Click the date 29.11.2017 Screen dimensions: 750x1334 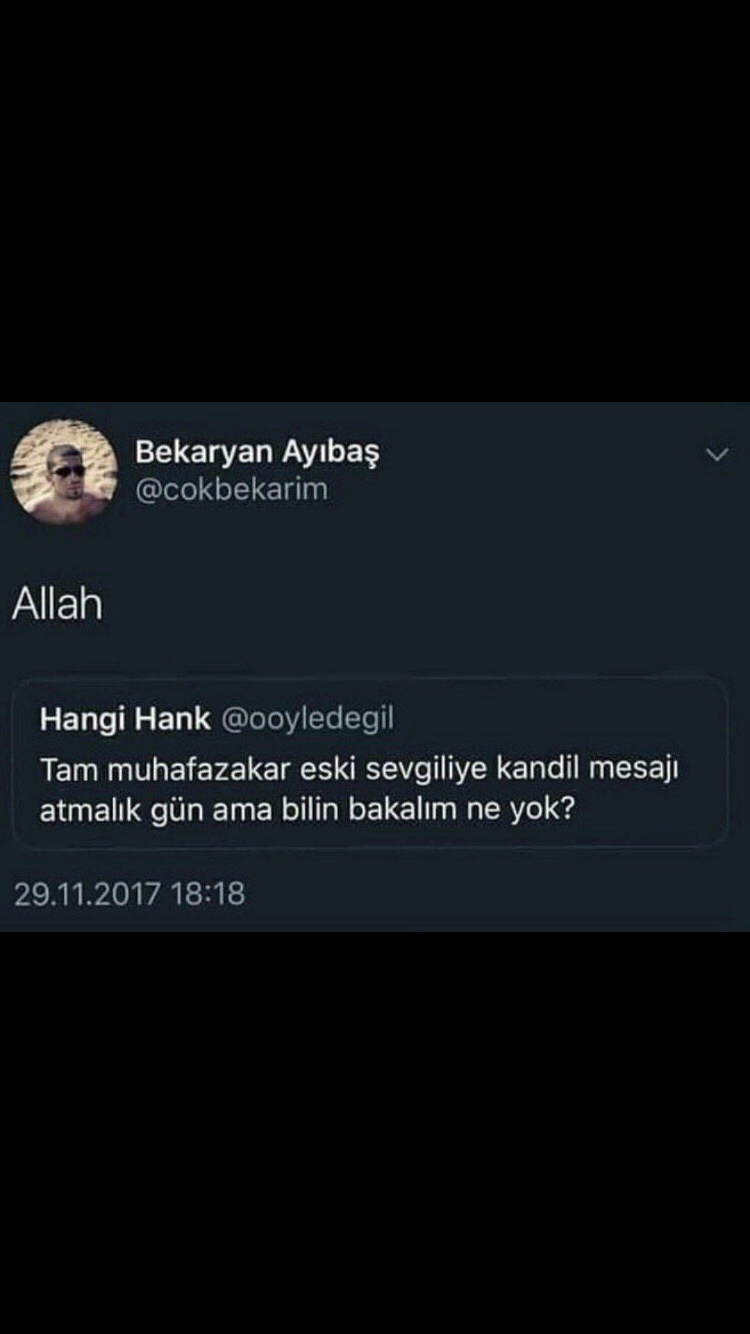(x=87, y=893)
